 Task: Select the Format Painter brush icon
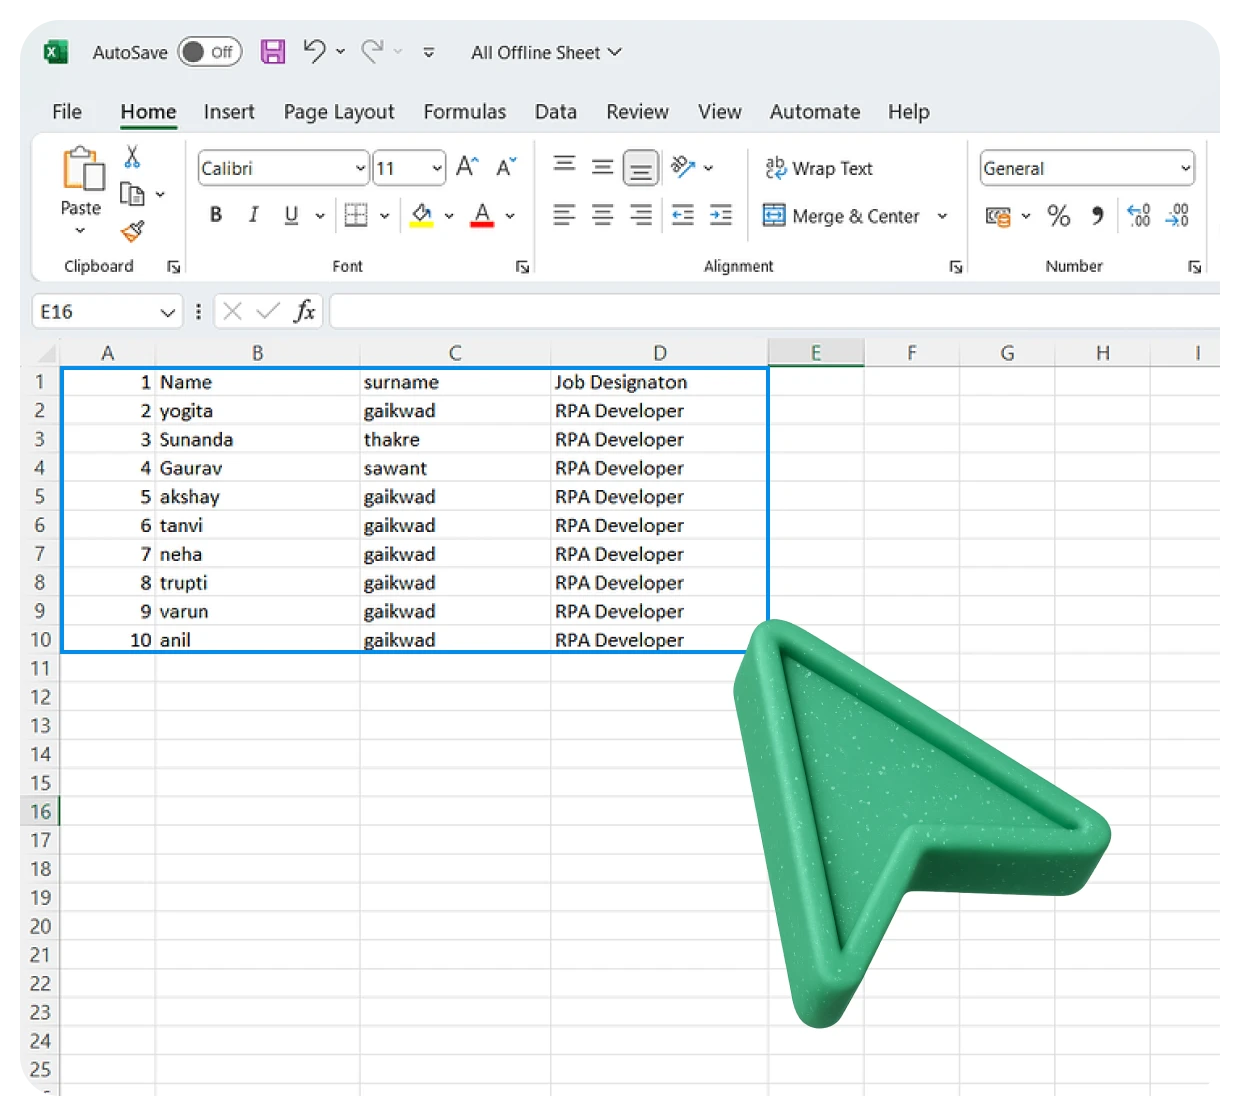[x=132, y=232]
